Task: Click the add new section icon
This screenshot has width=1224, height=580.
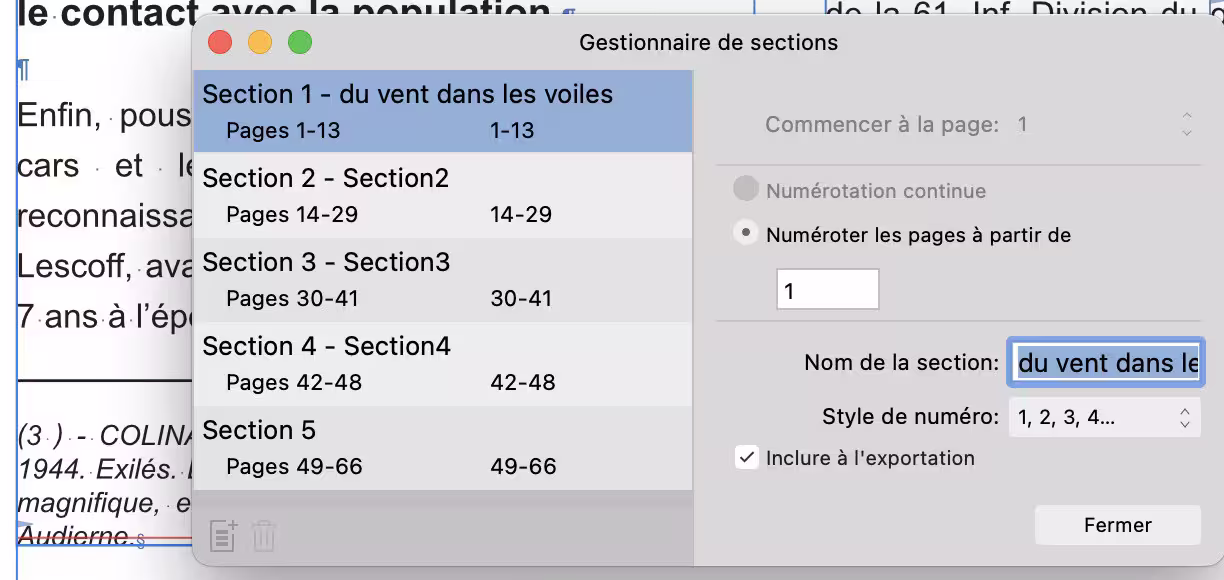Action: click(x=223, y=536)
